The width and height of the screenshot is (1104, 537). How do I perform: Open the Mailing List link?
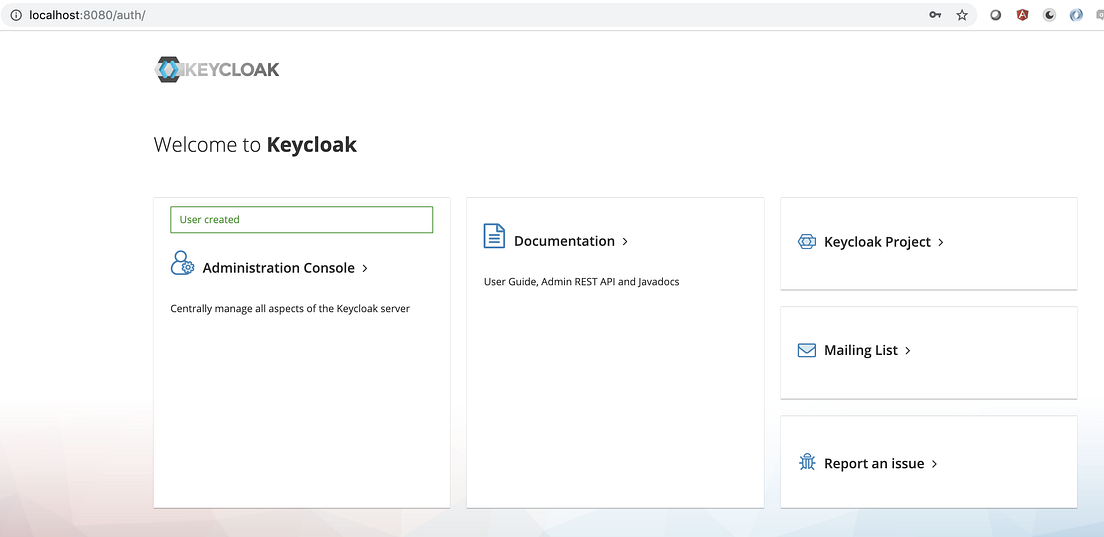coord(860,350)
